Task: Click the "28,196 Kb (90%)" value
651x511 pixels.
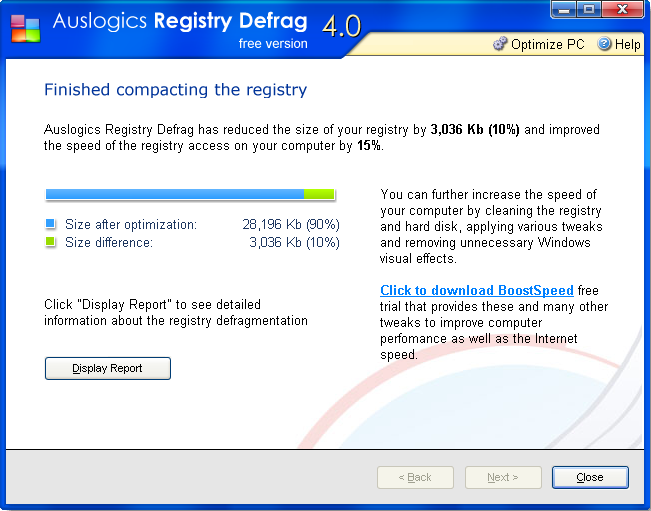Action: point(291,224)
